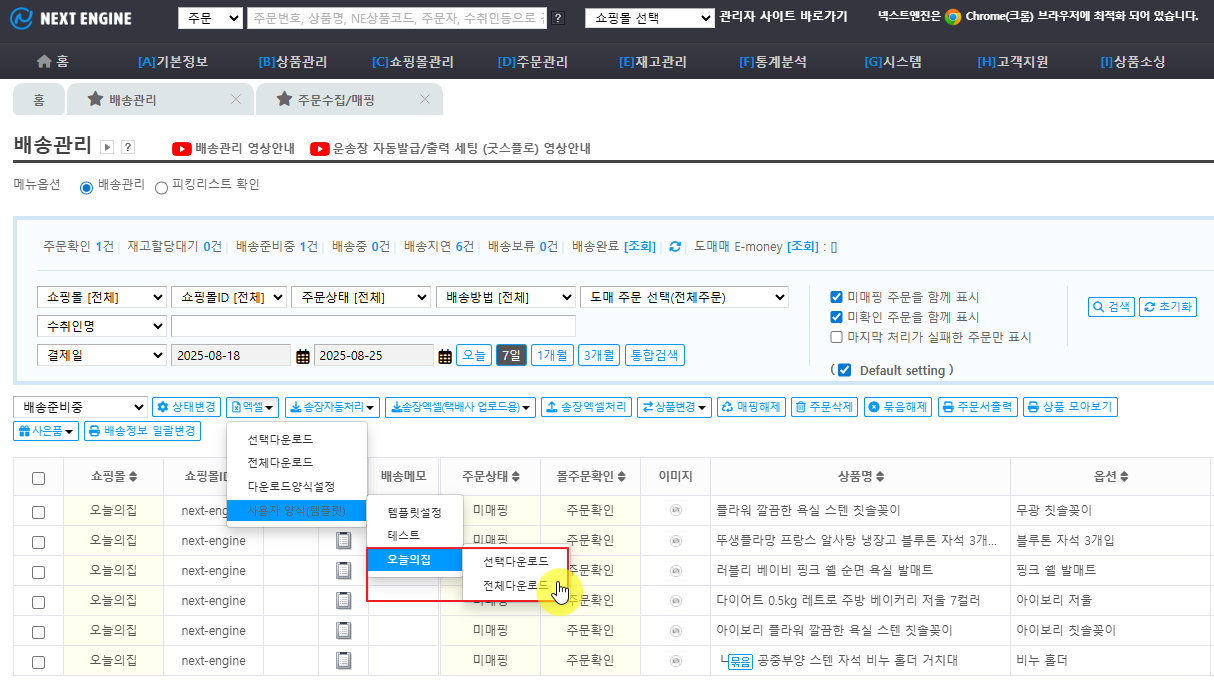Expand the 송장자동처리 dropdown button
Screen dimensions: 1214x684
pos(332,407)
